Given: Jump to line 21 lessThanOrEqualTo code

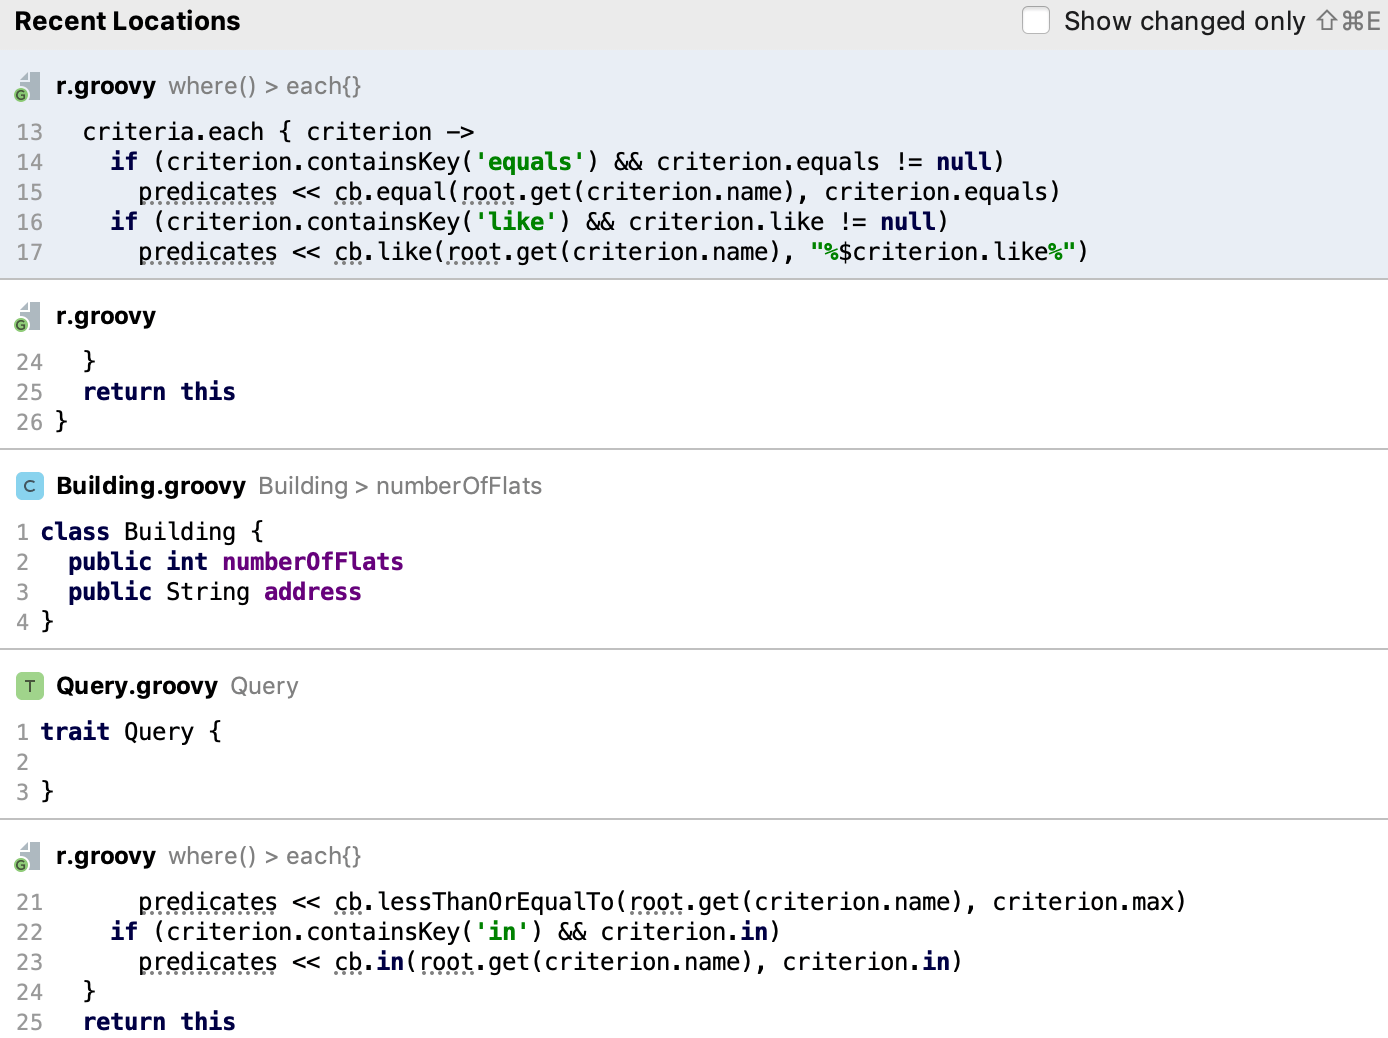Looking at the screenshot, I should pos(661,902).
